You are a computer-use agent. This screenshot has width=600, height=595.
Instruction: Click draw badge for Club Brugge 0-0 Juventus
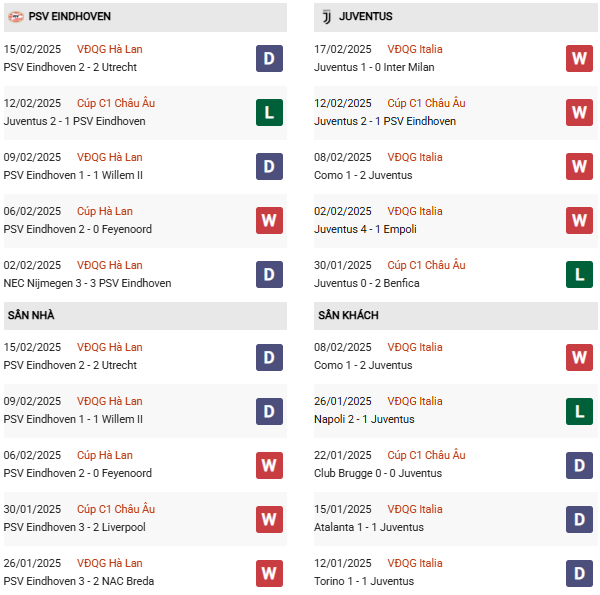[579, 464]
